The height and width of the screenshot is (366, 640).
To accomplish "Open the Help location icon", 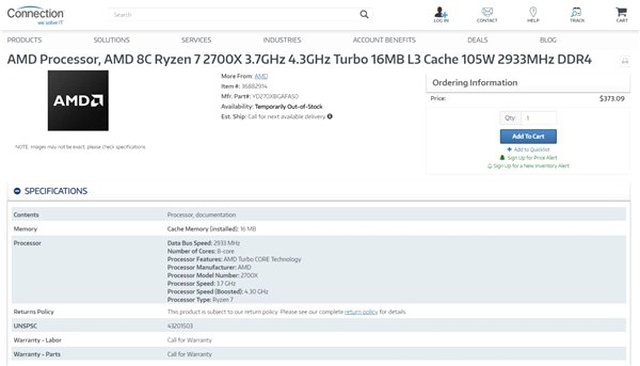I will coord(533,14).
